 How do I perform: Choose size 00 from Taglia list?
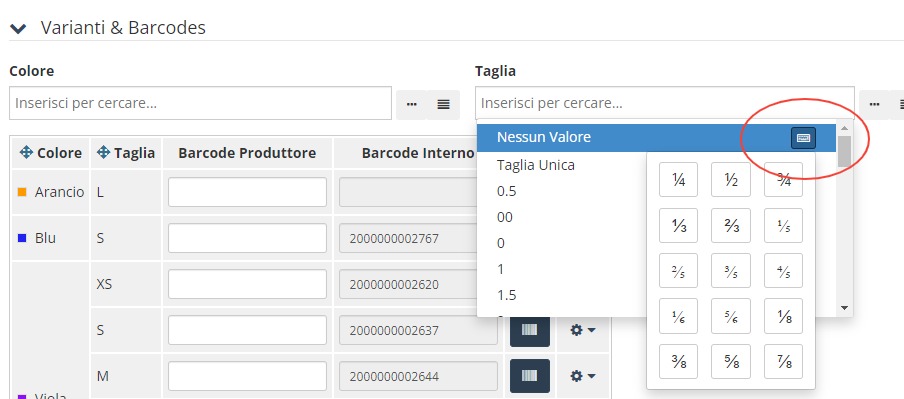coord(504,217)
